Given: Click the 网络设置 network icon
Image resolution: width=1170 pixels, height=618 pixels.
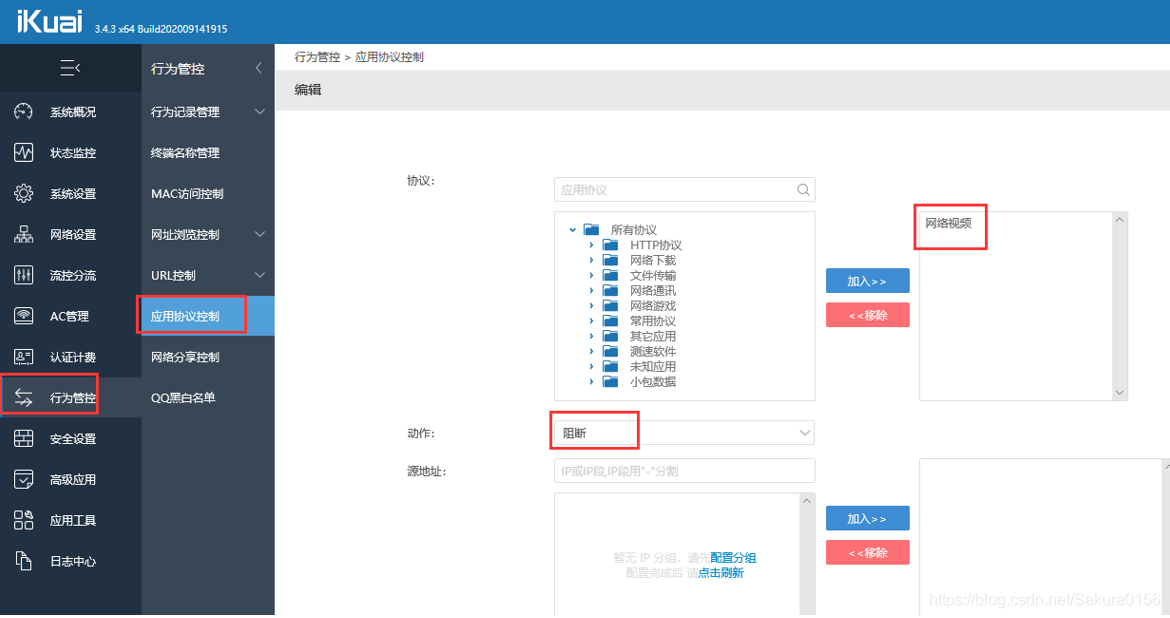Looking at the screenshot, I should point(23,234).
